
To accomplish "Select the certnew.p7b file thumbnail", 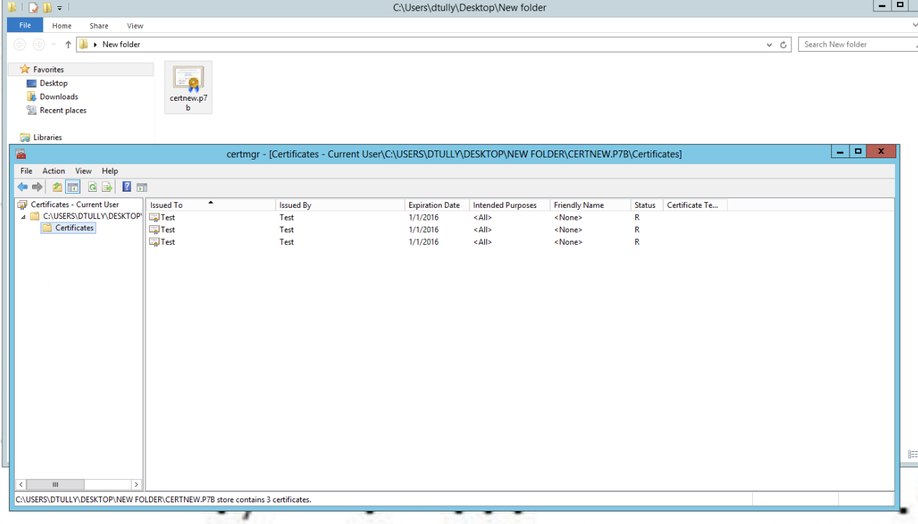I will click(188, 87).
